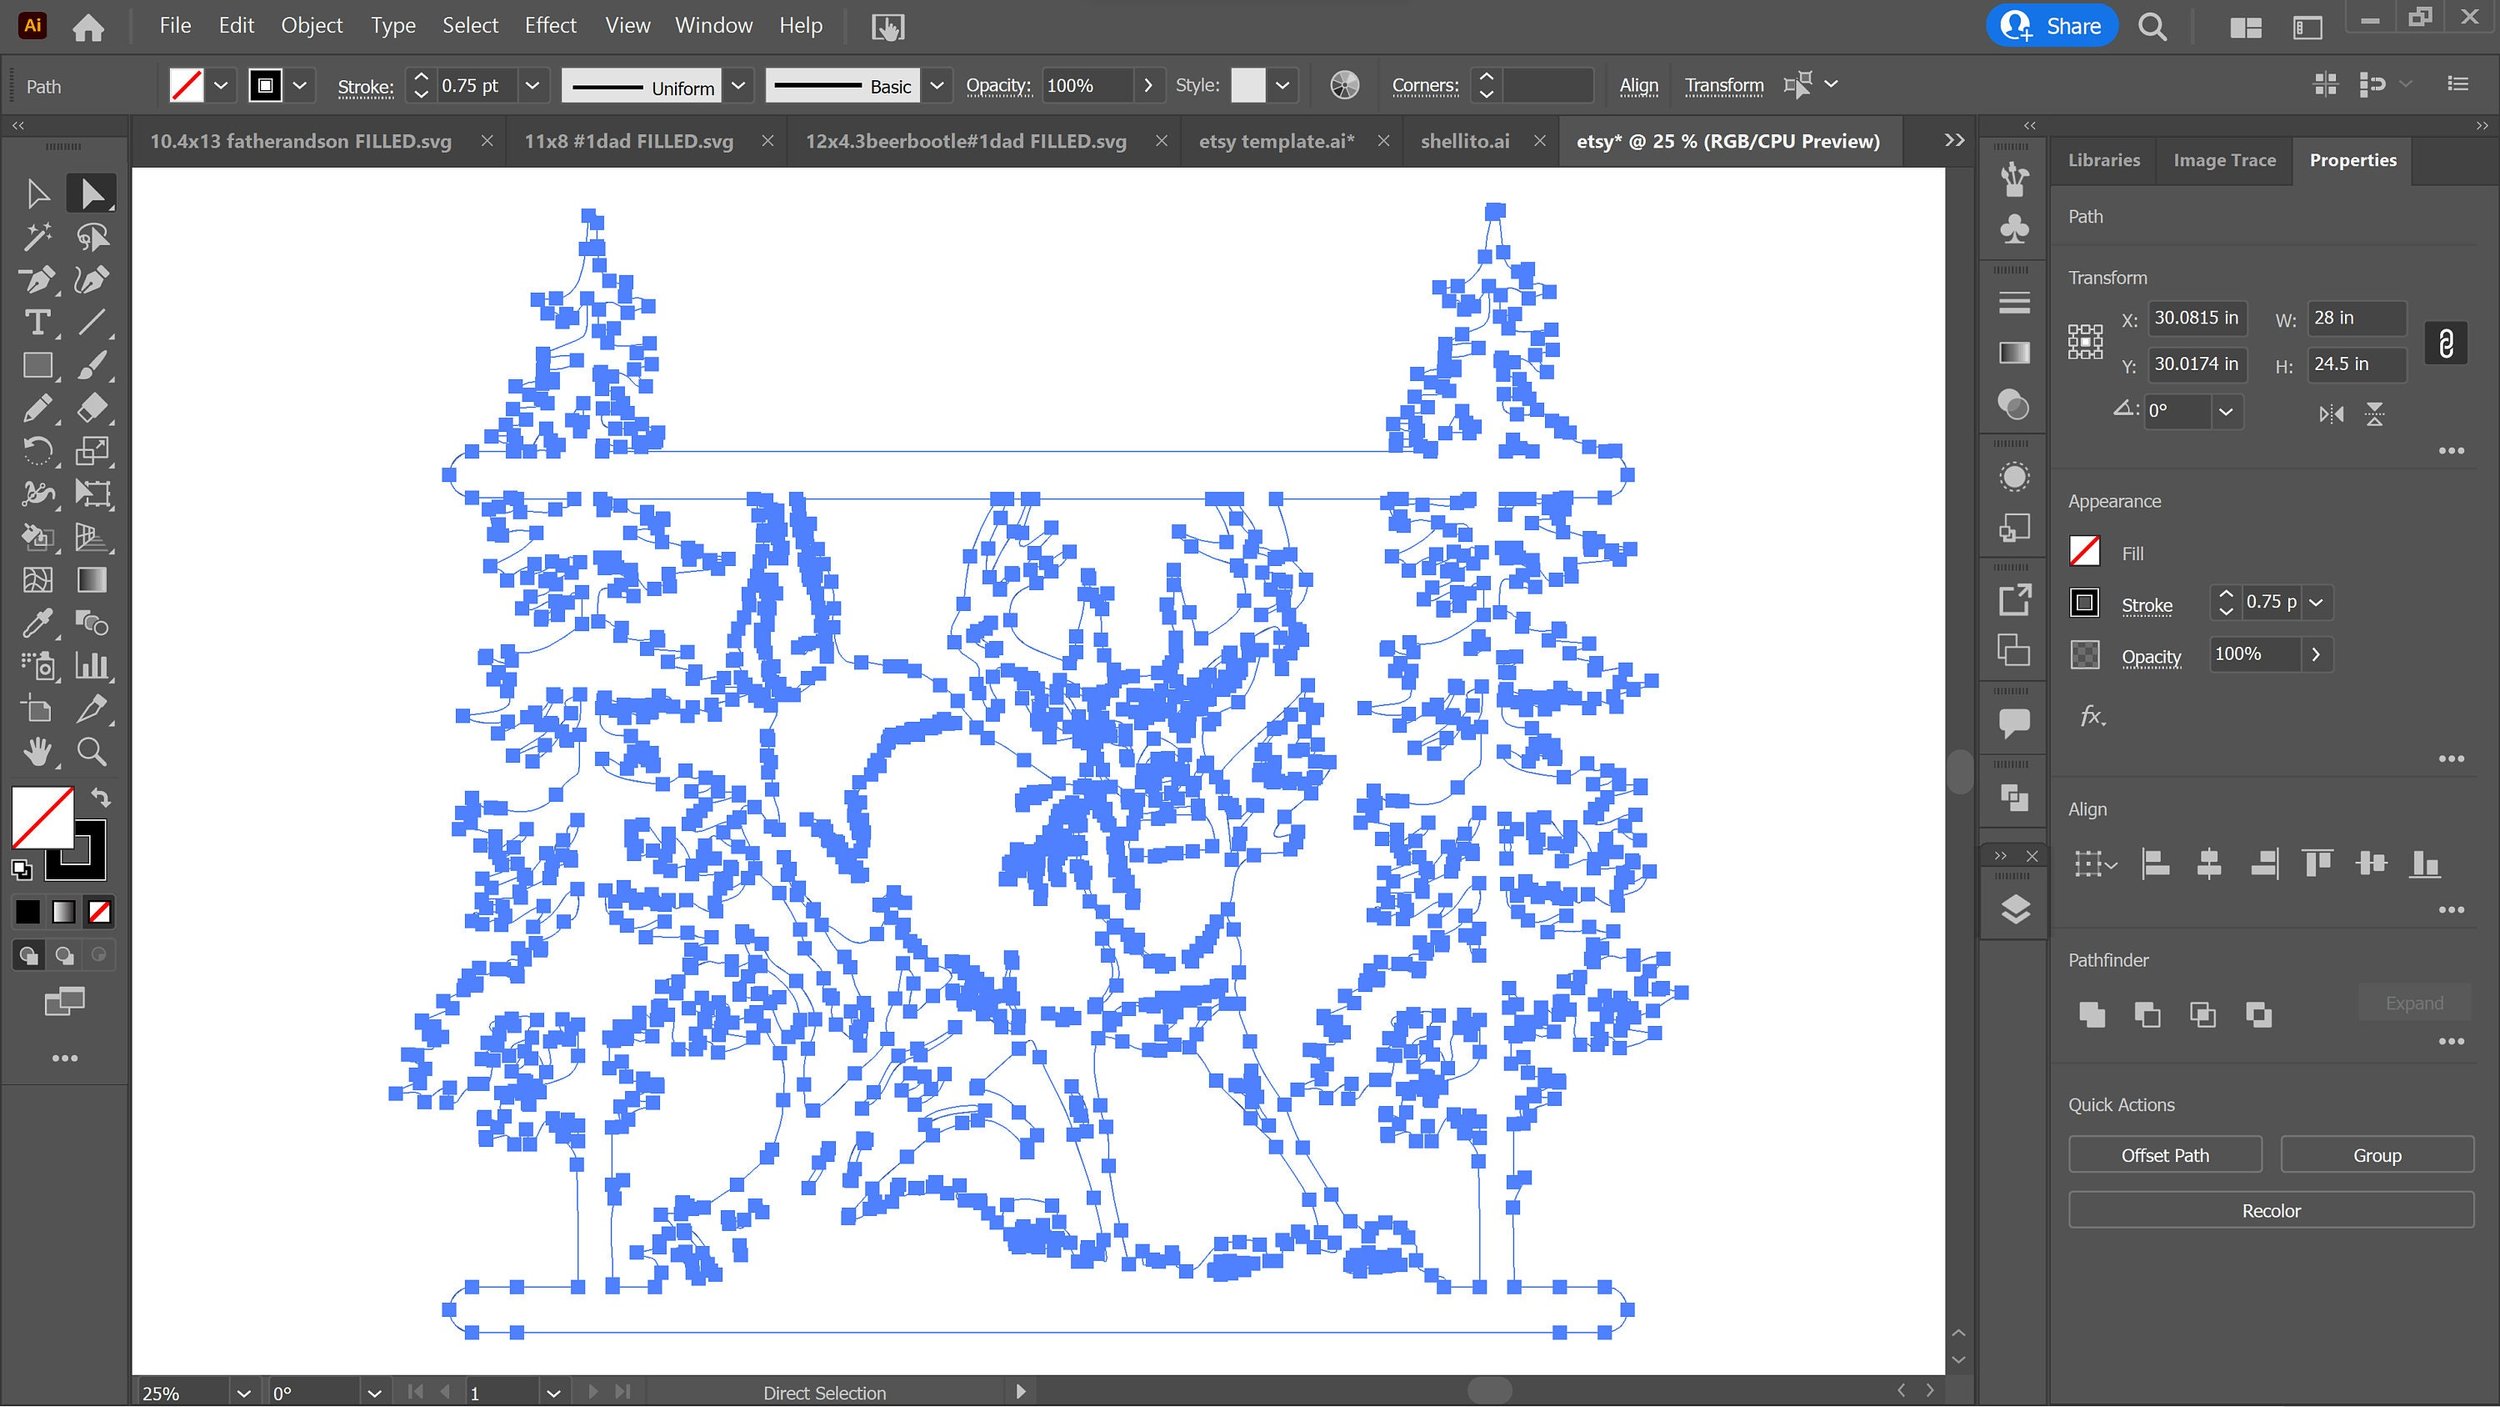The width and height of the screenshot is (2500, 1407).
Task: Click the Recolor button
Action: pos(2271,1211)
